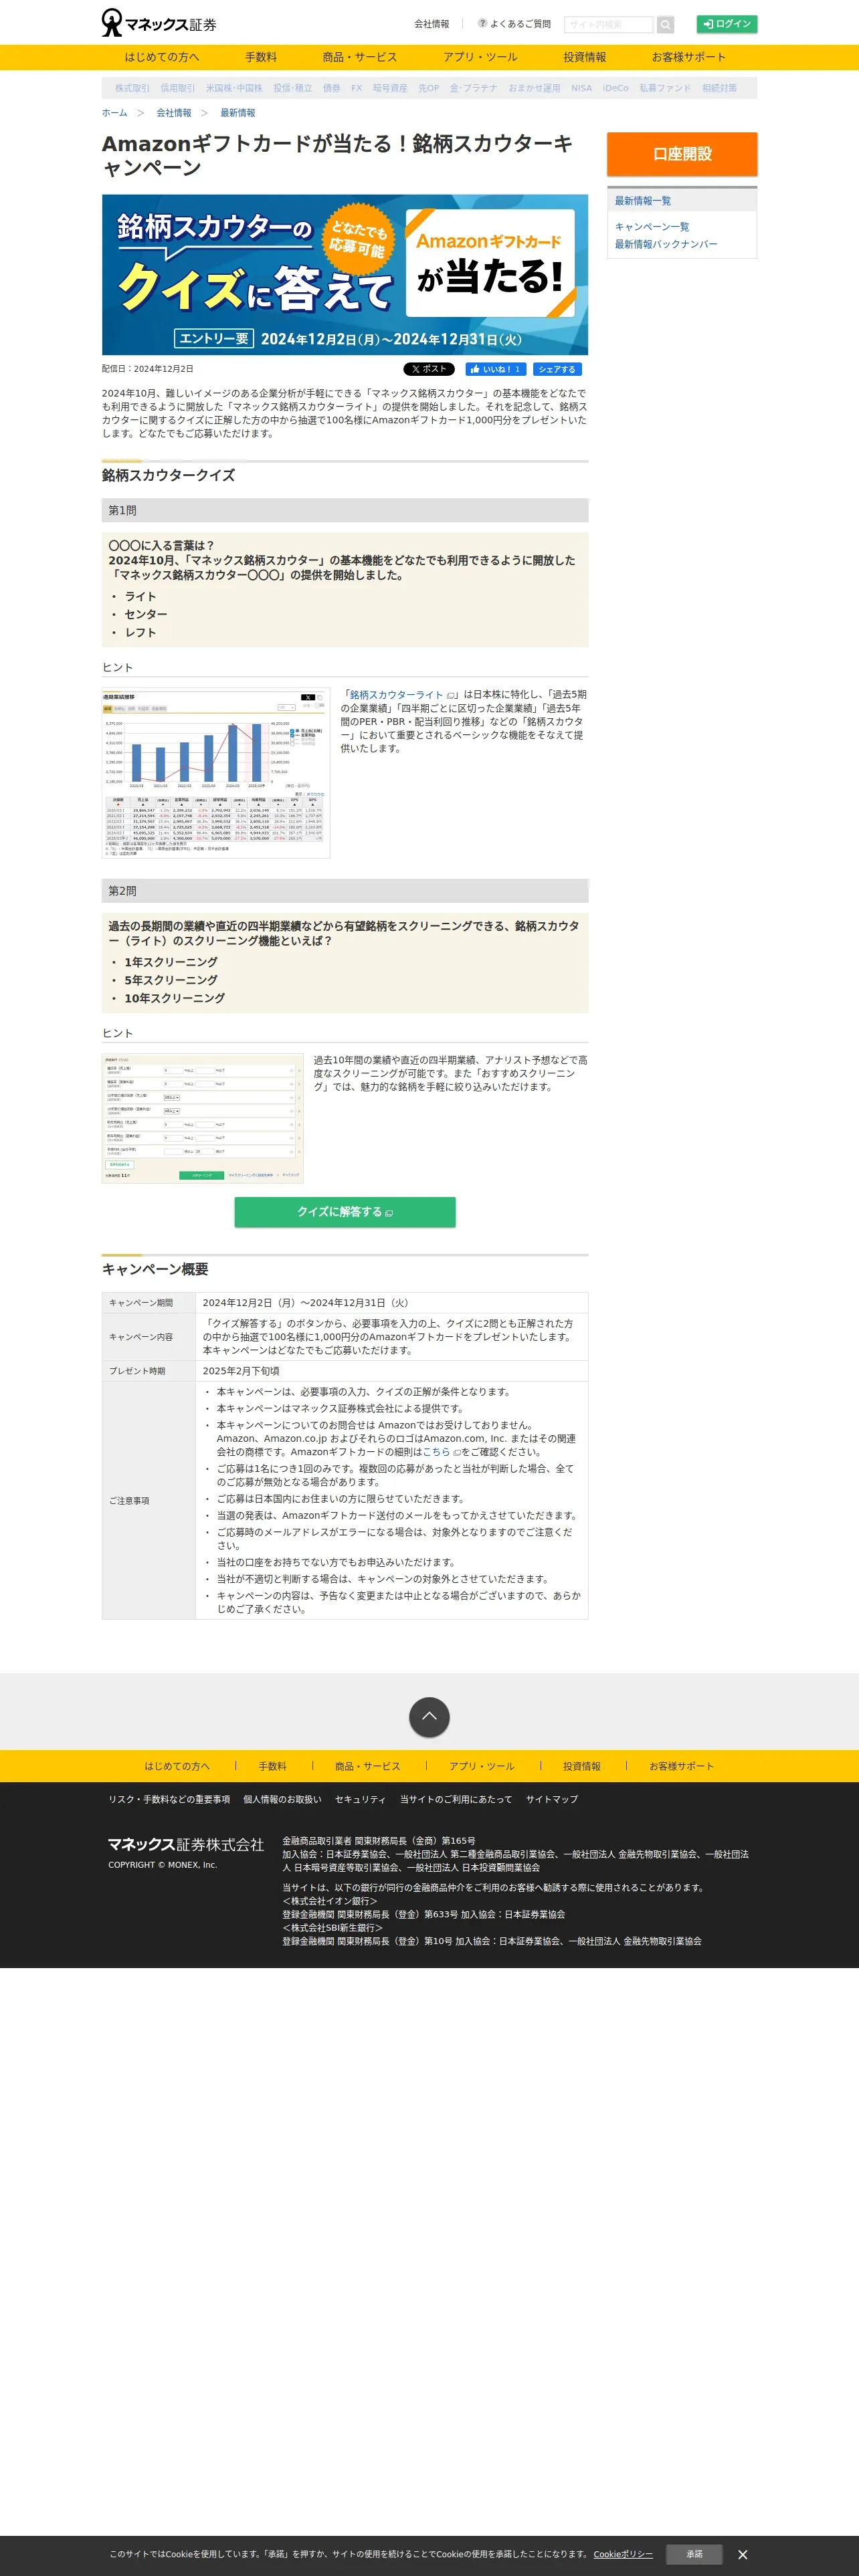Select 信用取引 in the sub navigation
The width and height of the screenshot is (859, 2576).
(178, 88)
